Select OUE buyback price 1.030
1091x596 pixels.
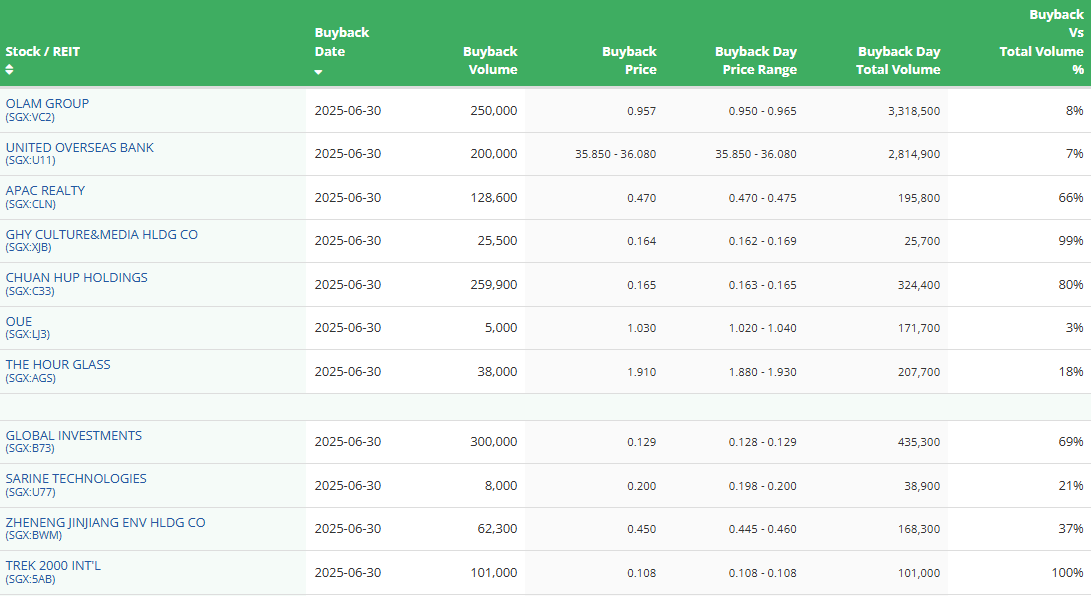[x=642, y=328]
